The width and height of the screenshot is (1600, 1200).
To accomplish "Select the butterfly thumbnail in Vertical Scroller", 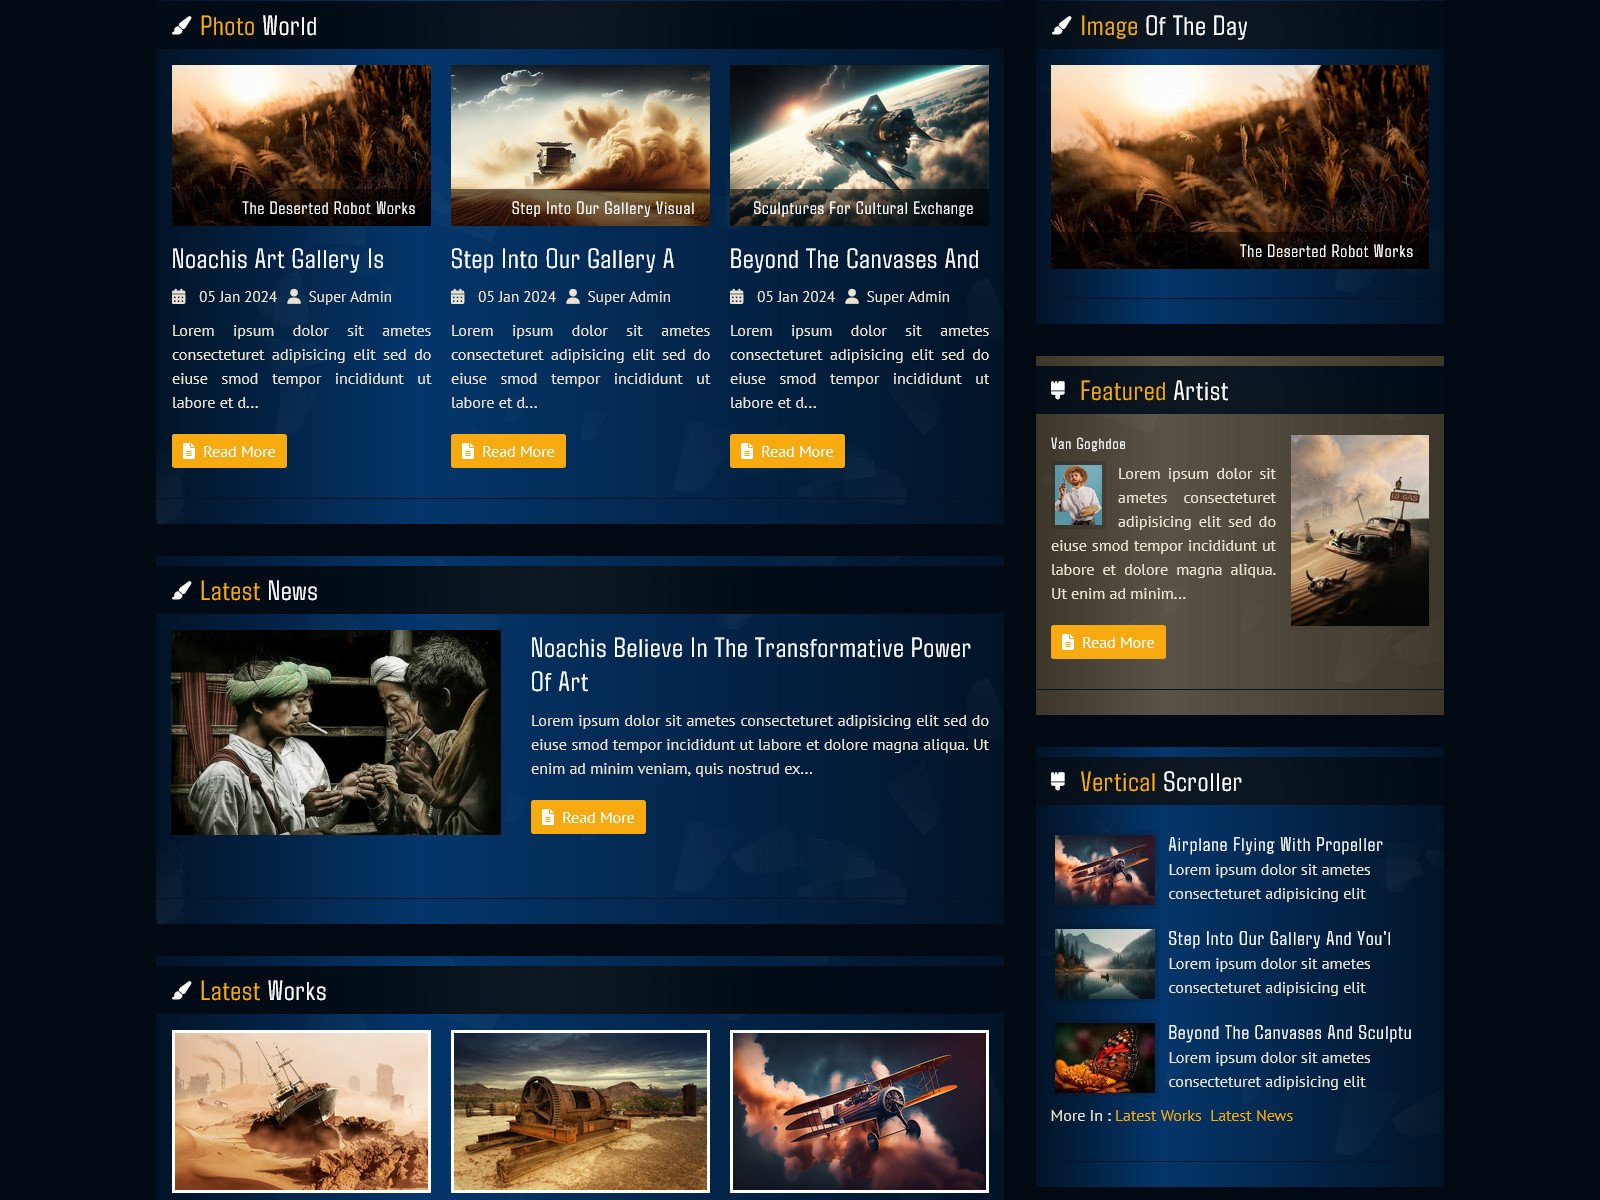I will [x=1105, y=1058].
